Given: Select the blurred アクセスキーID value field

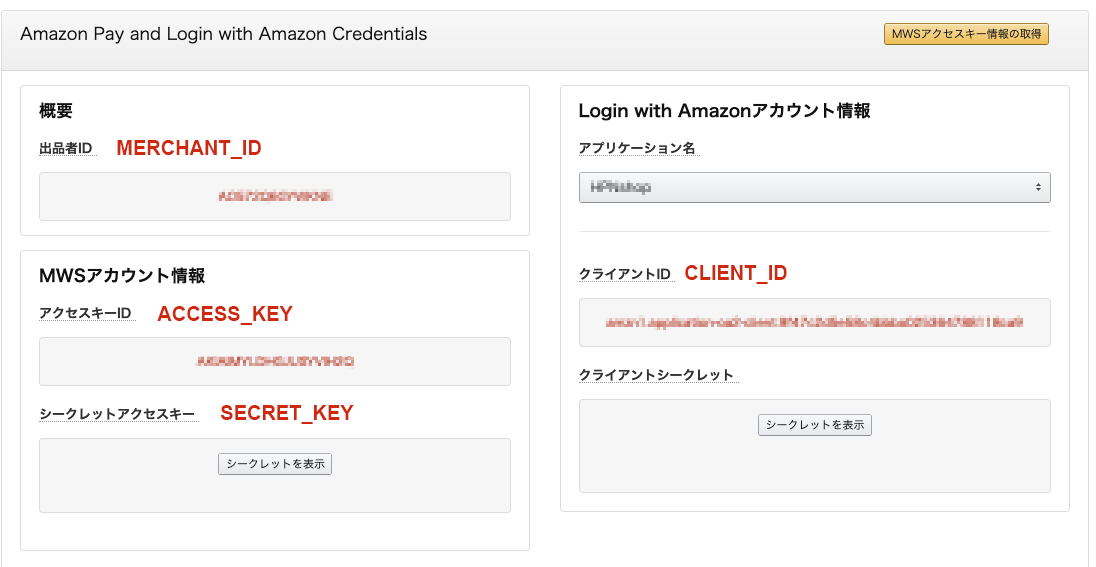Looking at the screenshot, I should [x=275, y=361].
